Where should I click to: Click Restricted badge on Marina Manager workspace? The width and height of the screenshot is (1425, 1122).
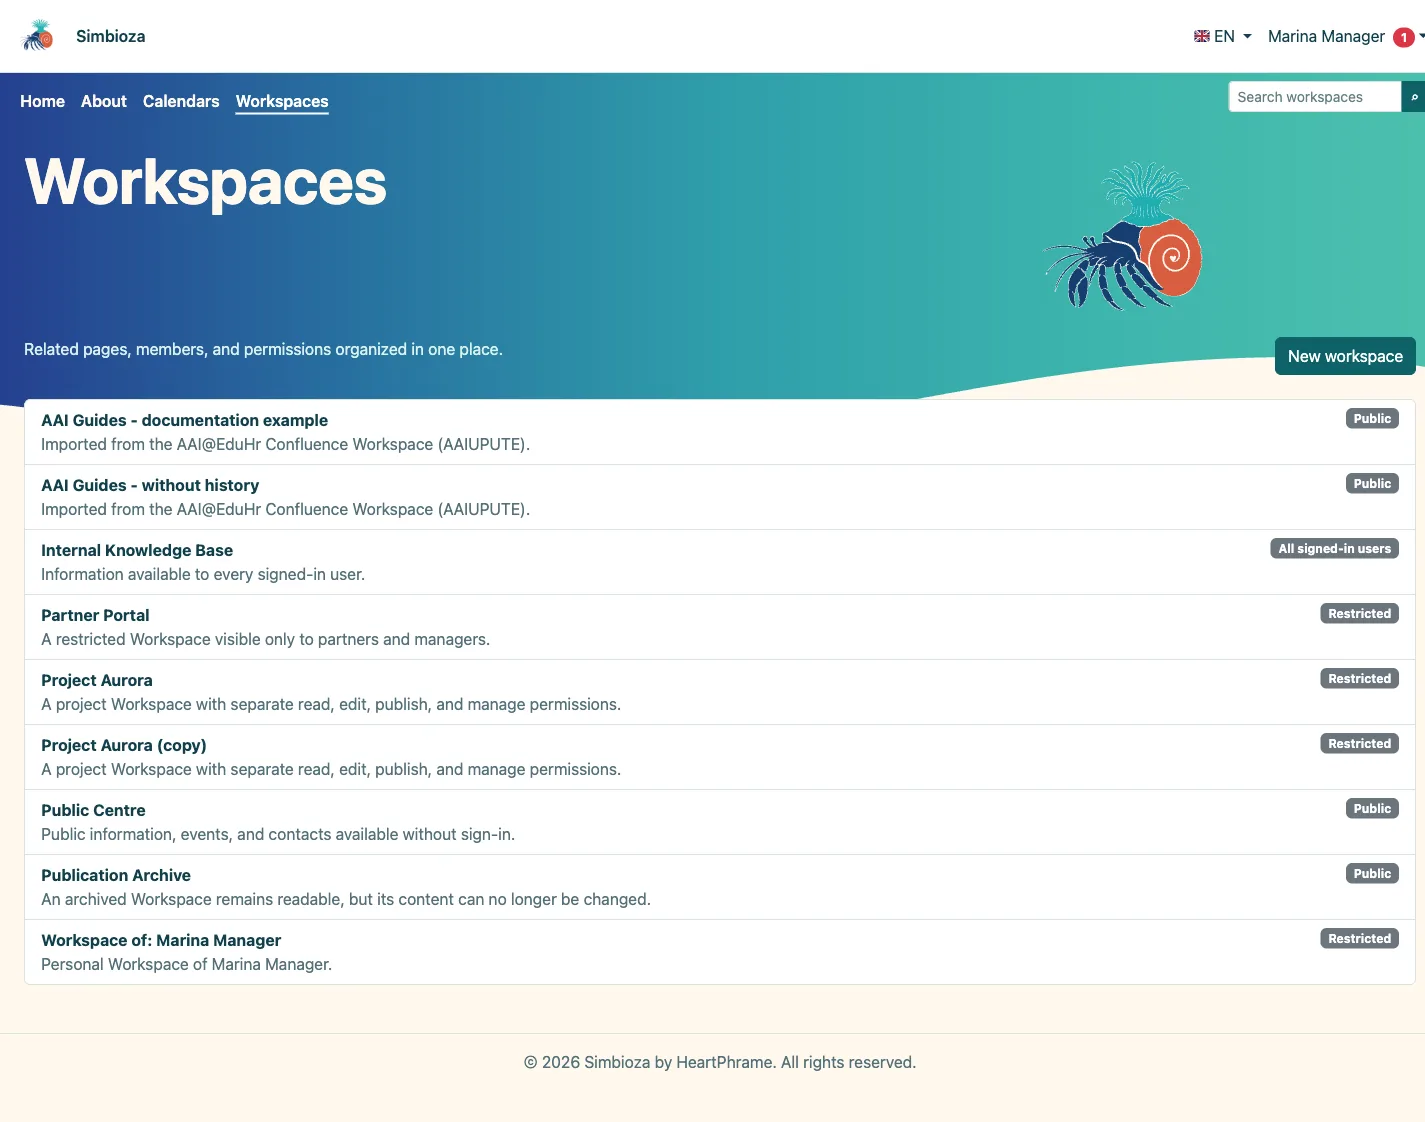(1359, 938)
